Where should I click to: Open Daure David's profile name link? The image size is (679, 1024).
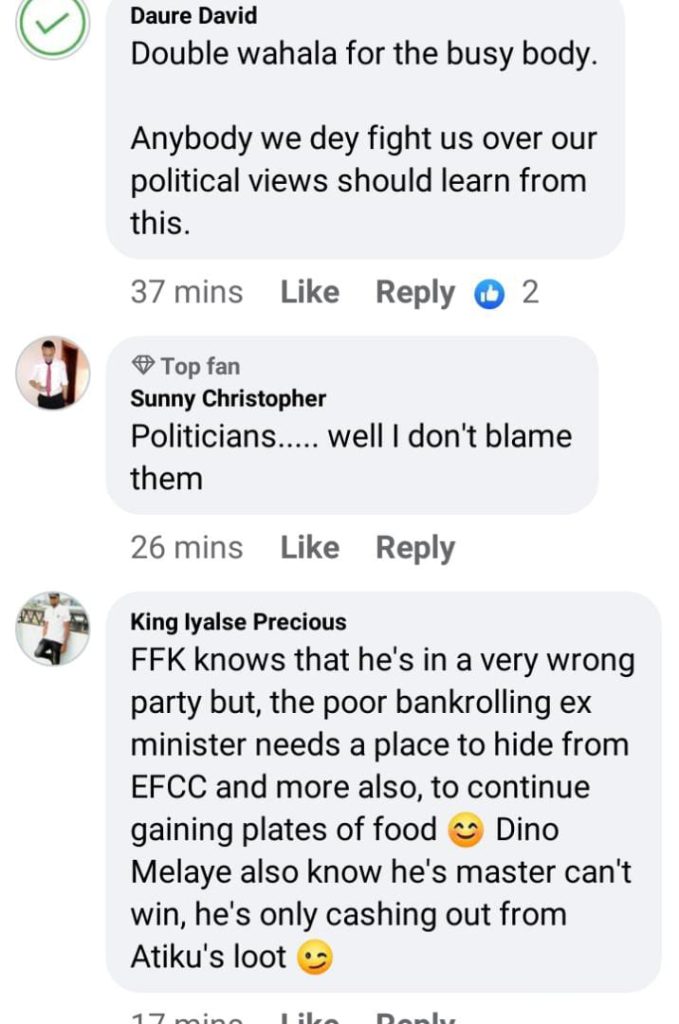[x=193, y=16]
